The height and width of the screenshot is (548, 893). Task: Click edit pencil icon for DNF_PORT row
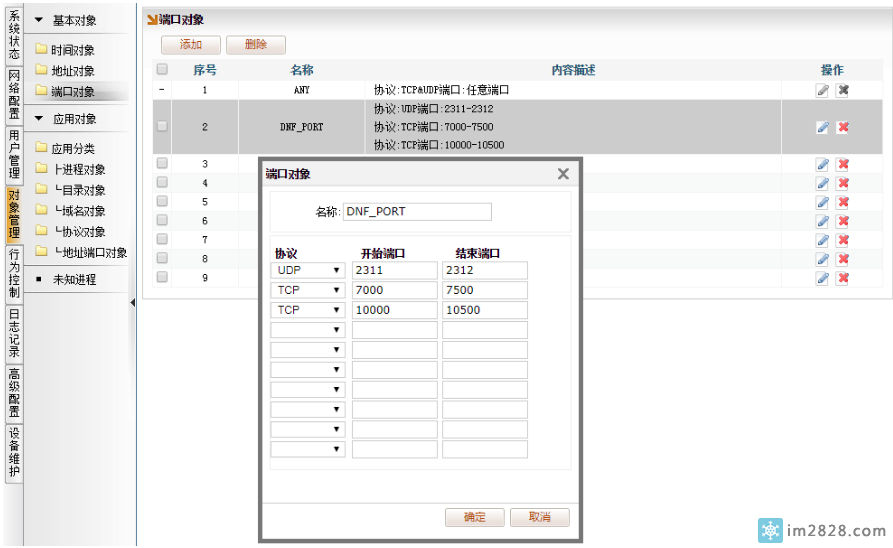coord(822,127)
